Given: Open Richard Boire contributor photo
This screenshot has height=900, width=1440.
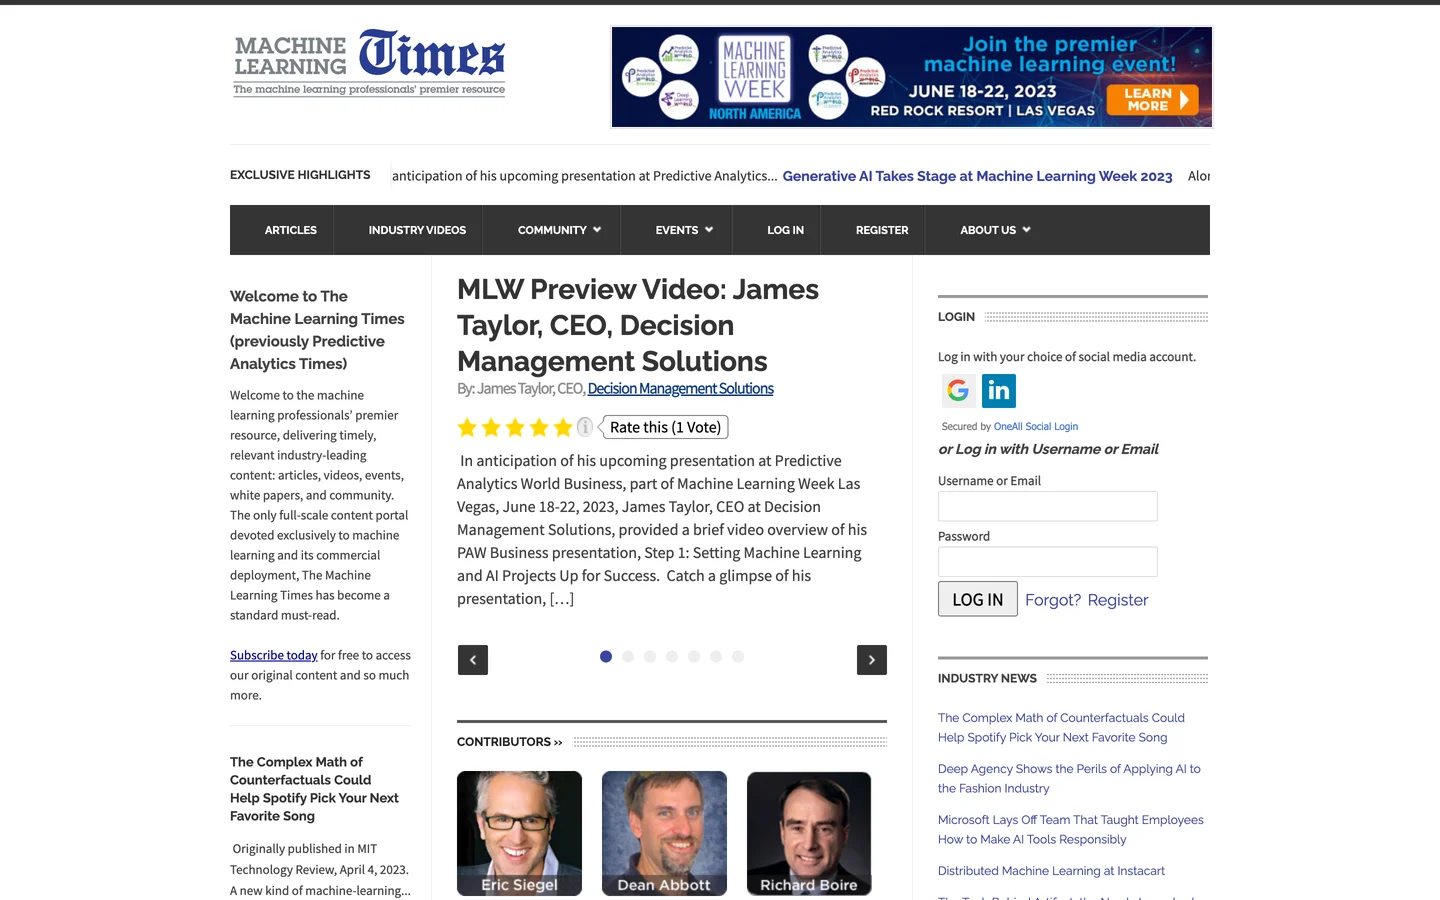Looking at the screenshot, I should (809, 833).
